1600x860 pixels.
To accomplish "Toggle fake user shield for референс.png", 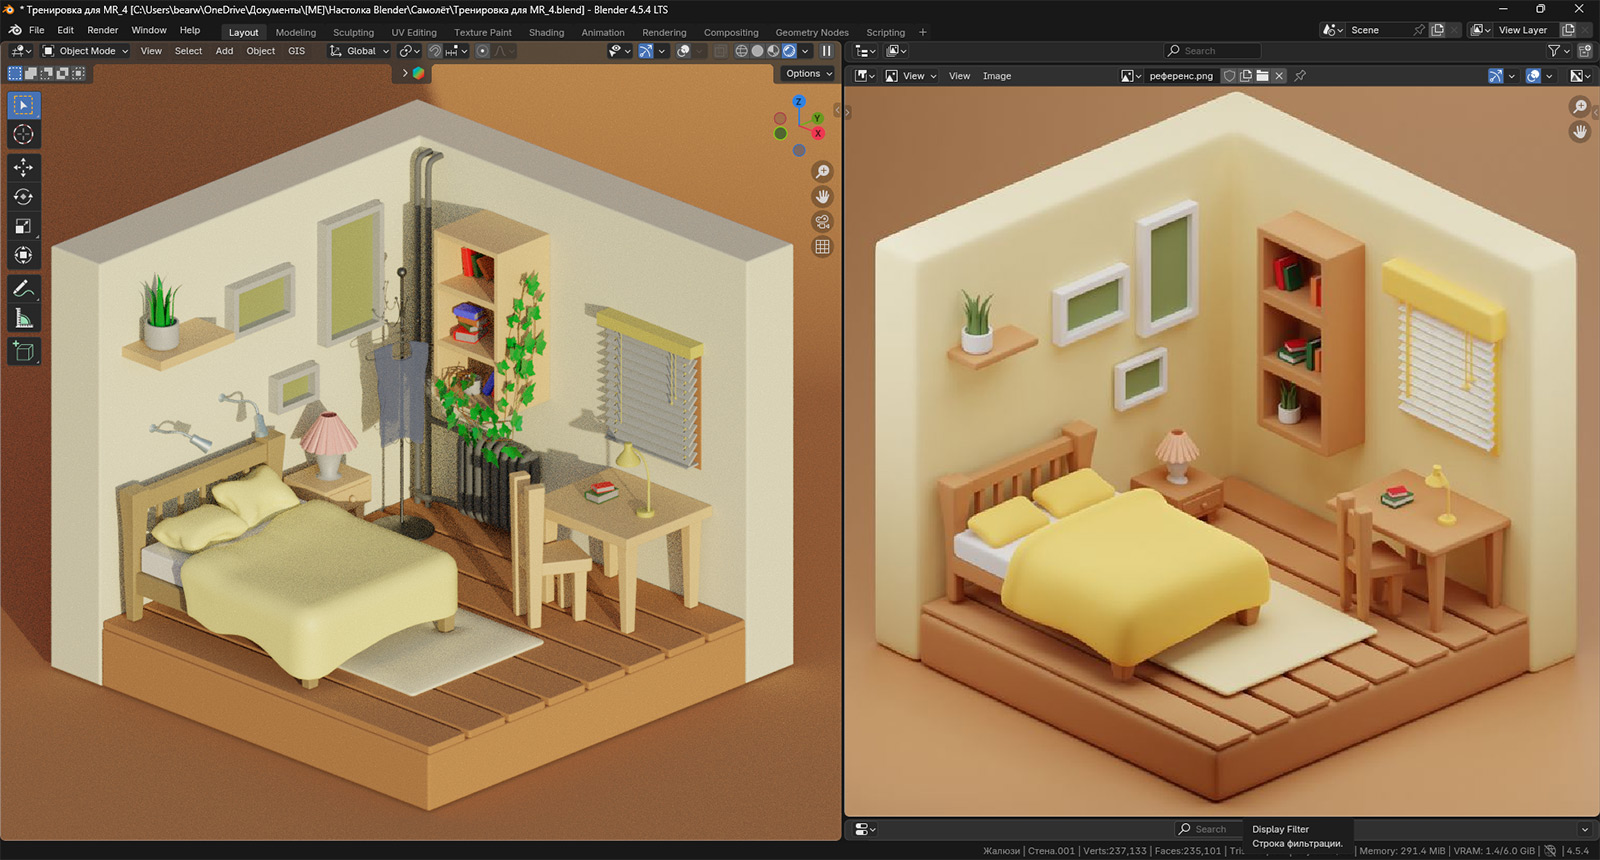I will click(1230, 76).
